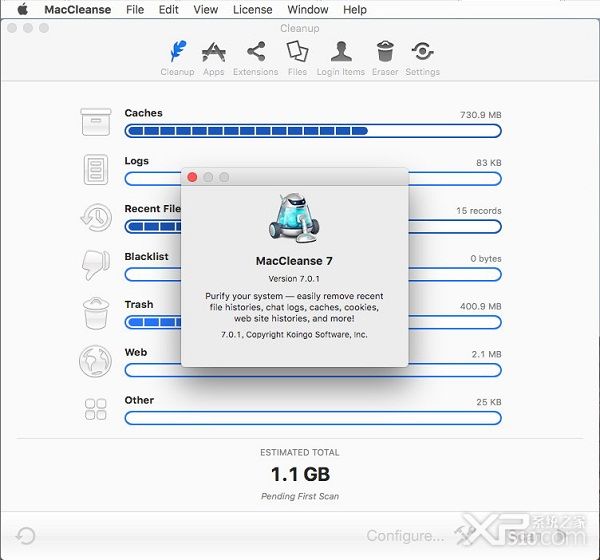Select the Blacklist category label
600x560 pixels.
(x=147, y=256)
